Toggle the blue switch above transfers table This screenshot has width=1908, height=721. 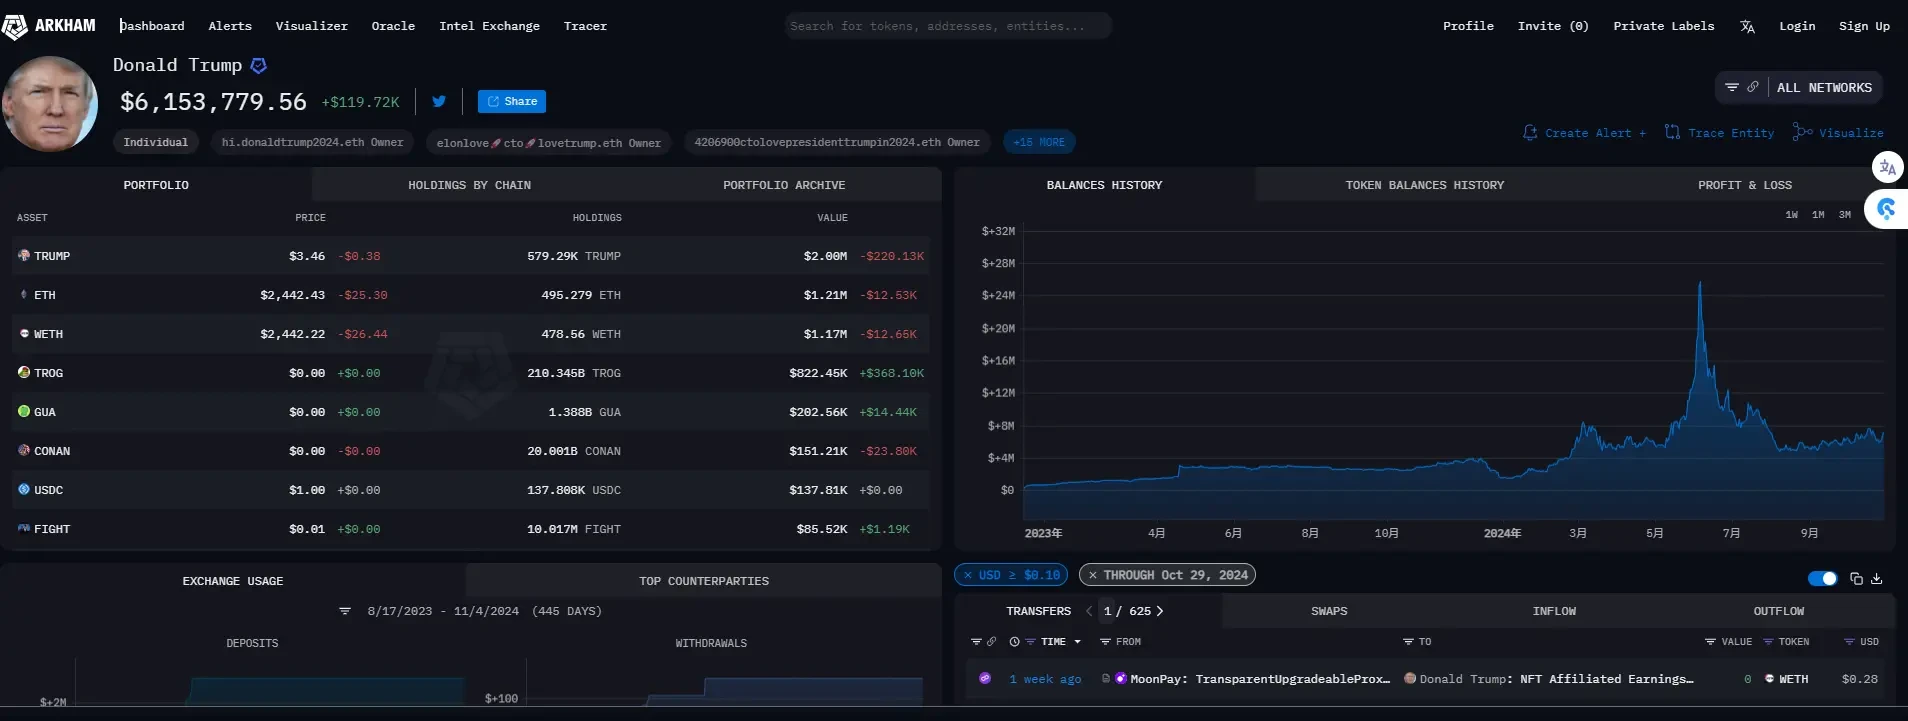(x=1822, y=578)
